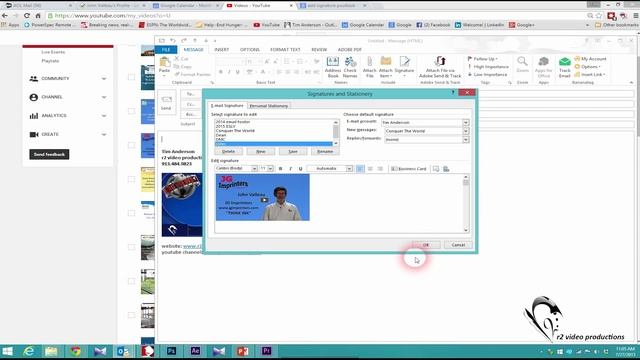Switch to the Personal Stationery tab
The height and width of the screenshot is (360, 640).
[269, 106]
